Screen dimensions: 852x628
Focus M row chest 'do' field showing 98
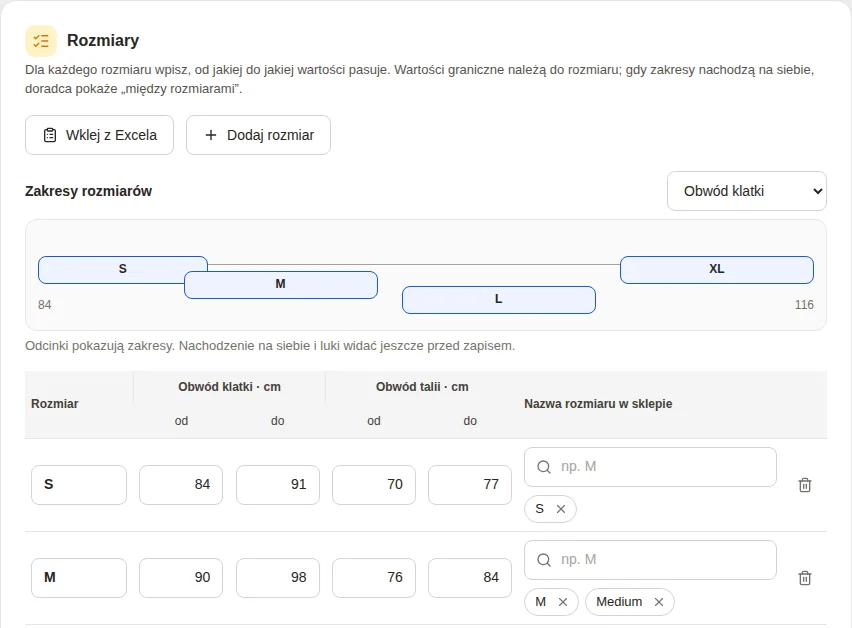(278, 577)
